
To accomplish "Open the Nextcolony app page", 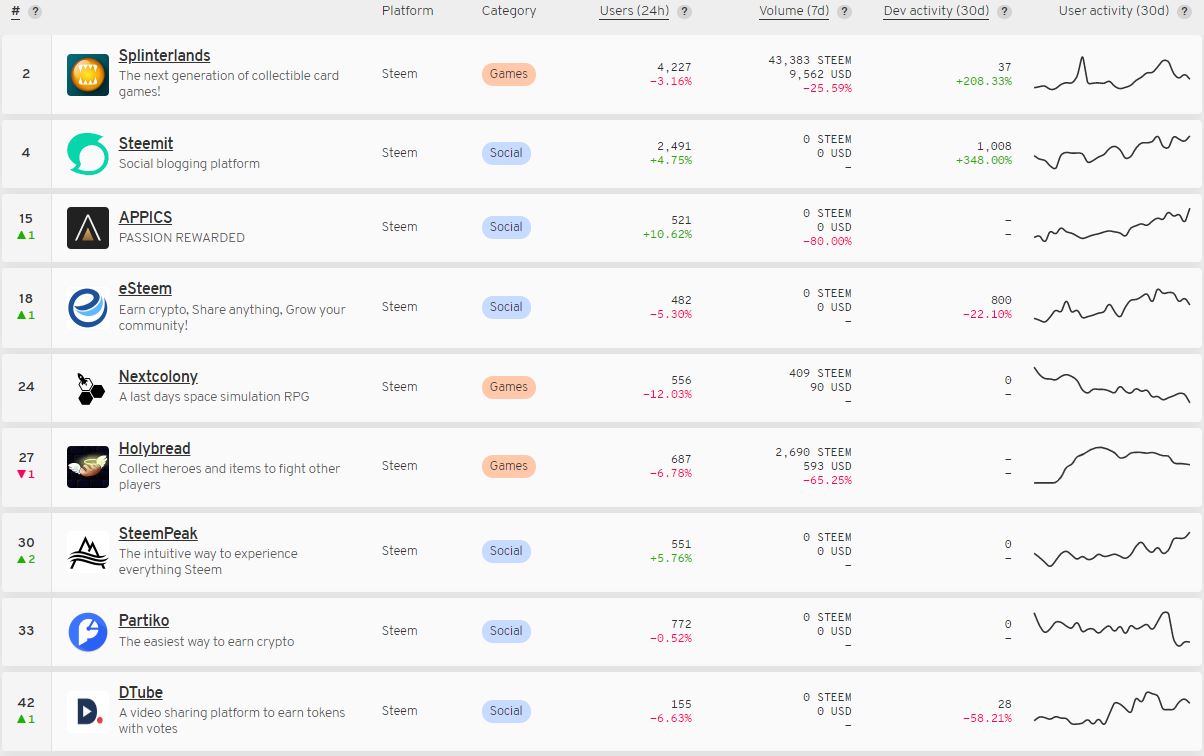I will pyautogui.click(x=158, y=377).
